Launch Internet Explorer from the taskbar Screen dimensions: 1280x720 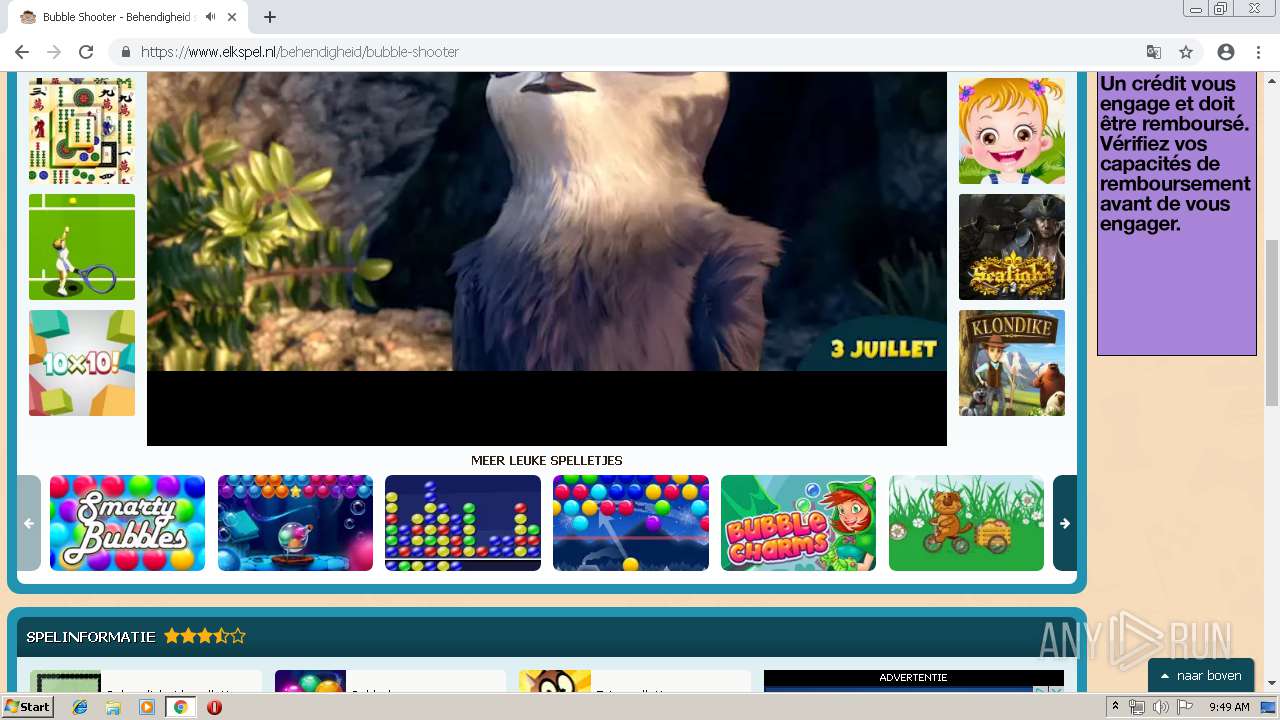click(x=80, y=707)
